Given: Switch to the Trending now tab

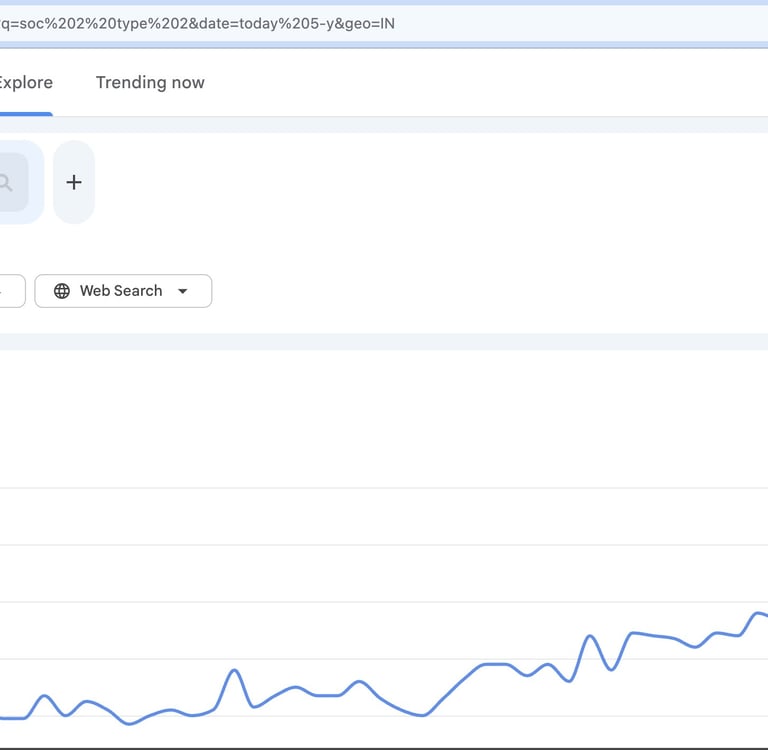Looking at the screenshot, I should click(150, 83).
